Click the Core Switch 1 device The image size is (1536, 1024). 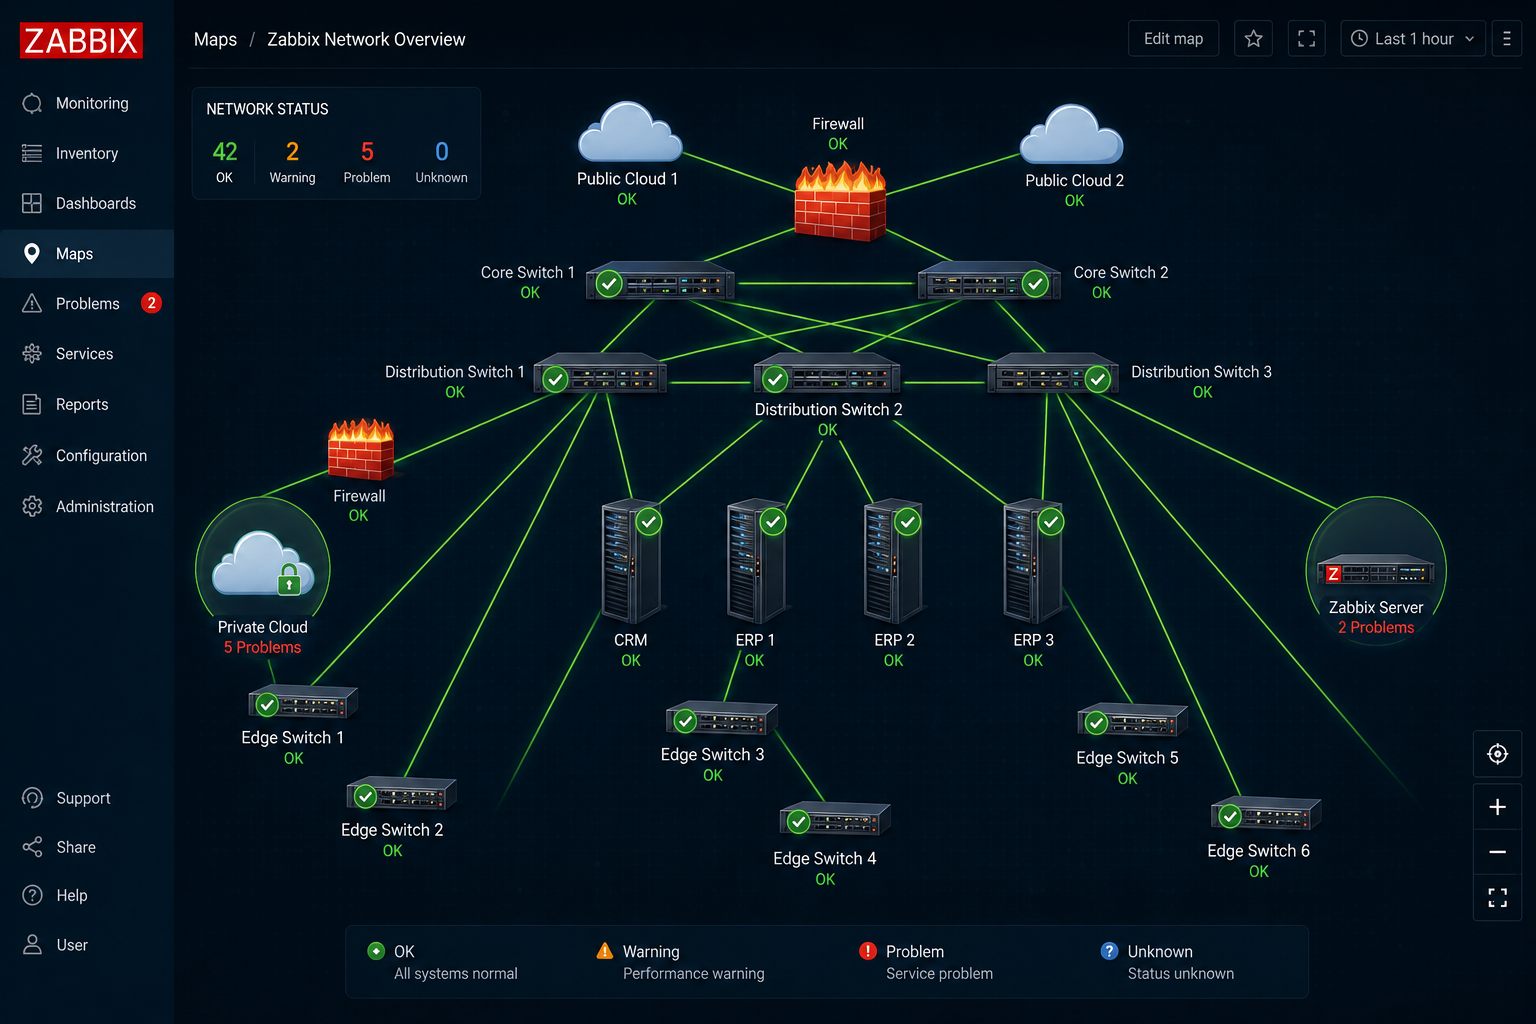660,281
